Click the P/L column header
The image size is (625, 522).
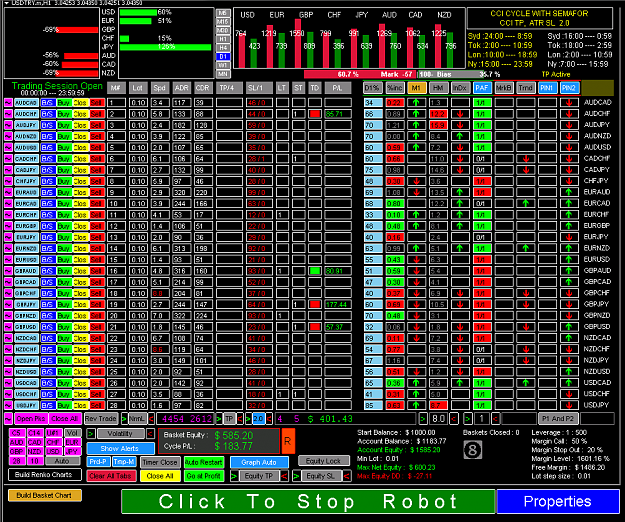(338, 88)
